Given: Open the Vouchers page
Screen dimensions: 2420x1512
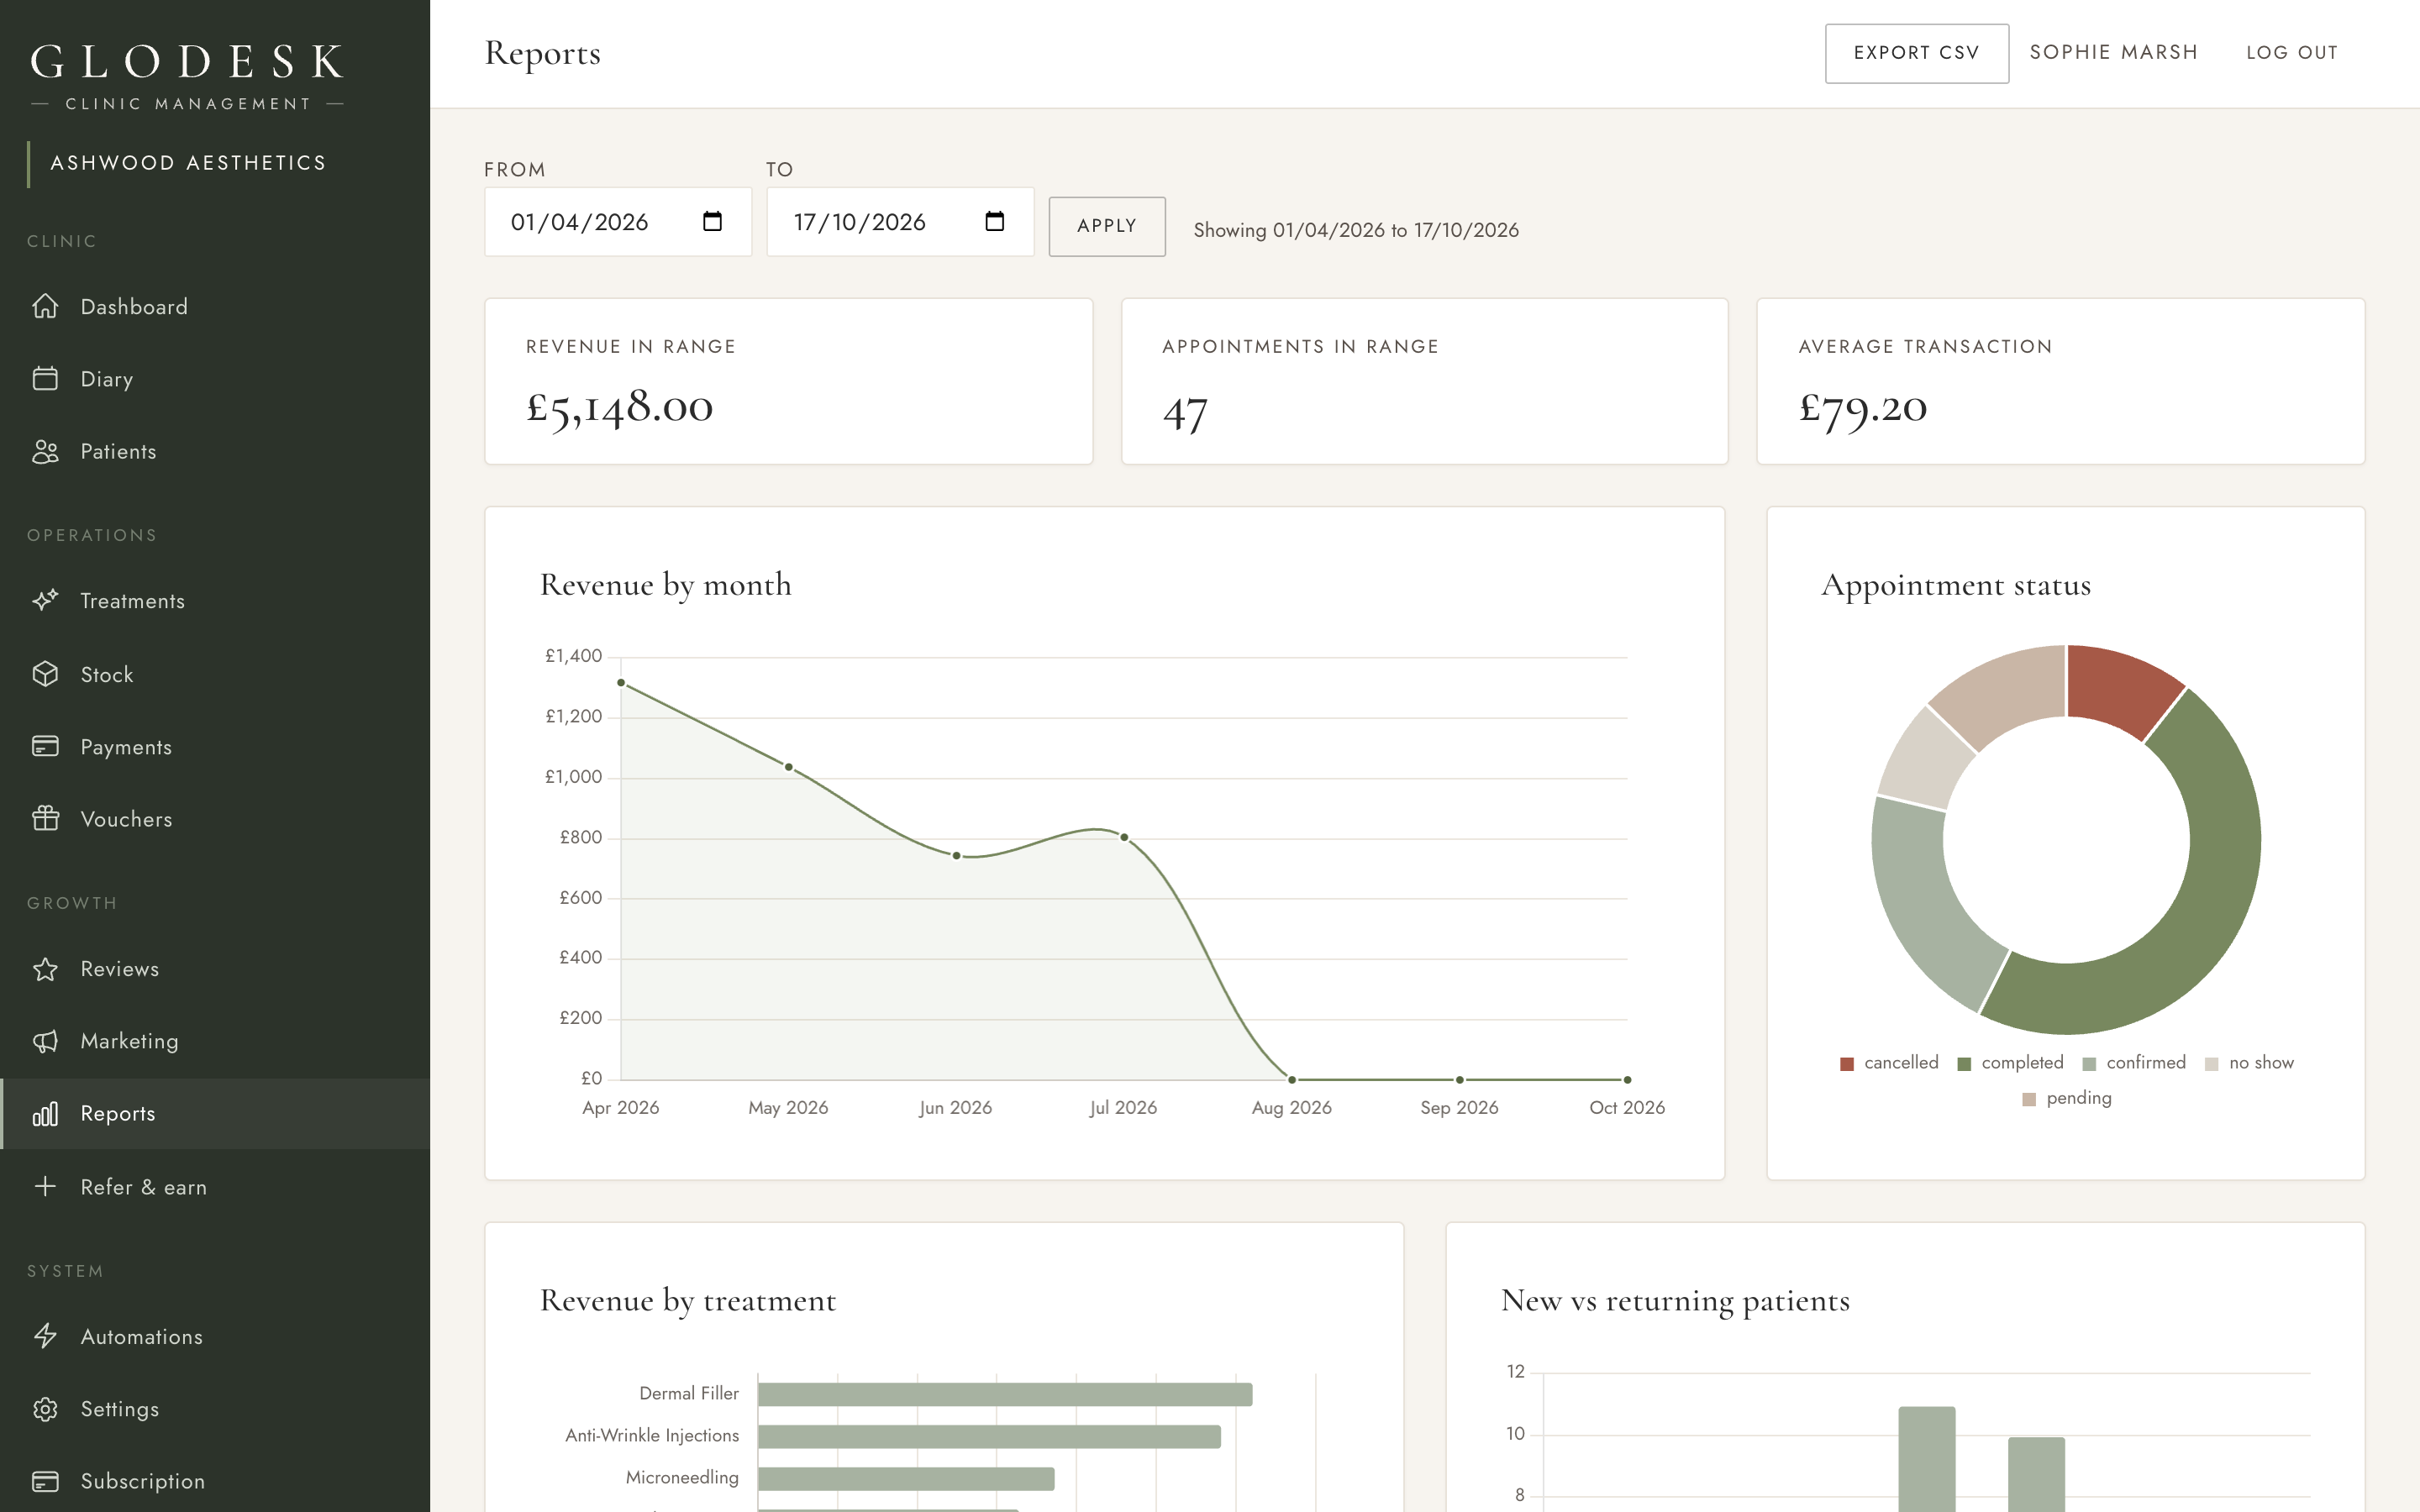Looking at the screenshot, I should point(215,819).
